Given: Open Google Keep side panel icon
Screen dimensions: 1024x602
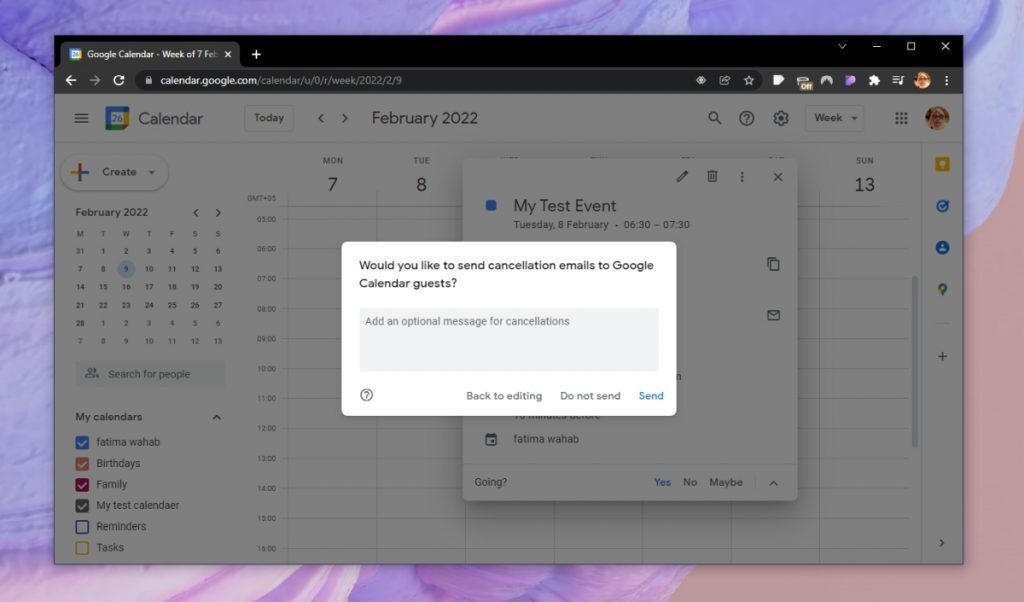Looking at the screenshot, I should click(942, 164).
